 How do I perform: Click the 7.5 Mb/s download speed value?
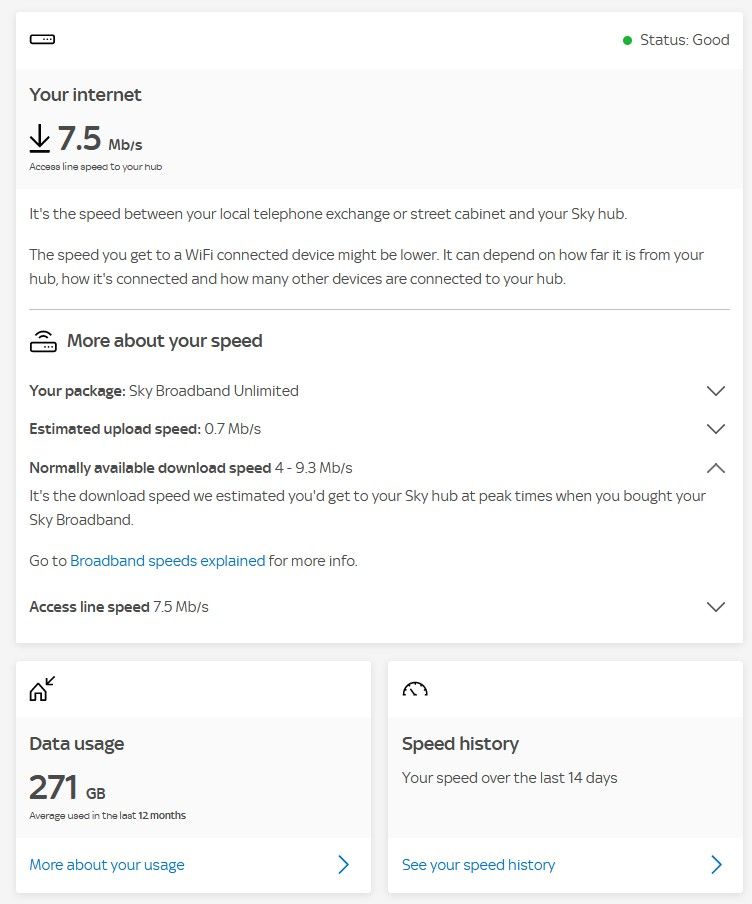pos(99,139)
